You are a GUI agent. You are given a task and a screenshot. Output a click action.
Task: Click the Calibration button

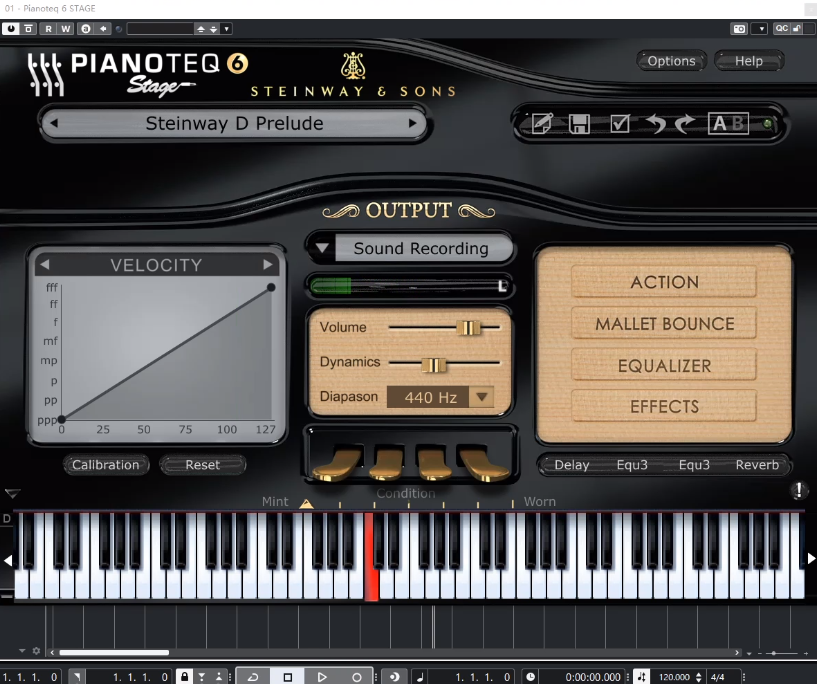click(106, 465)
